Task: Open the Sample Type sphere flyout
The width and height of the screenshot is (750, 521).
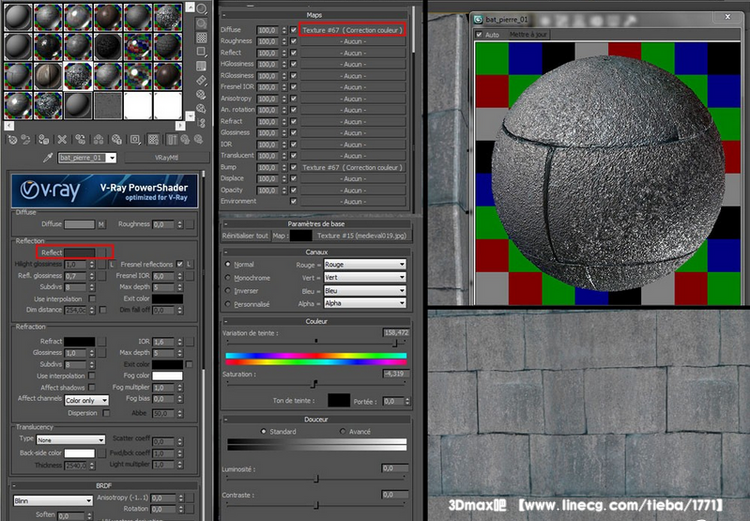Action: [201, 9]
